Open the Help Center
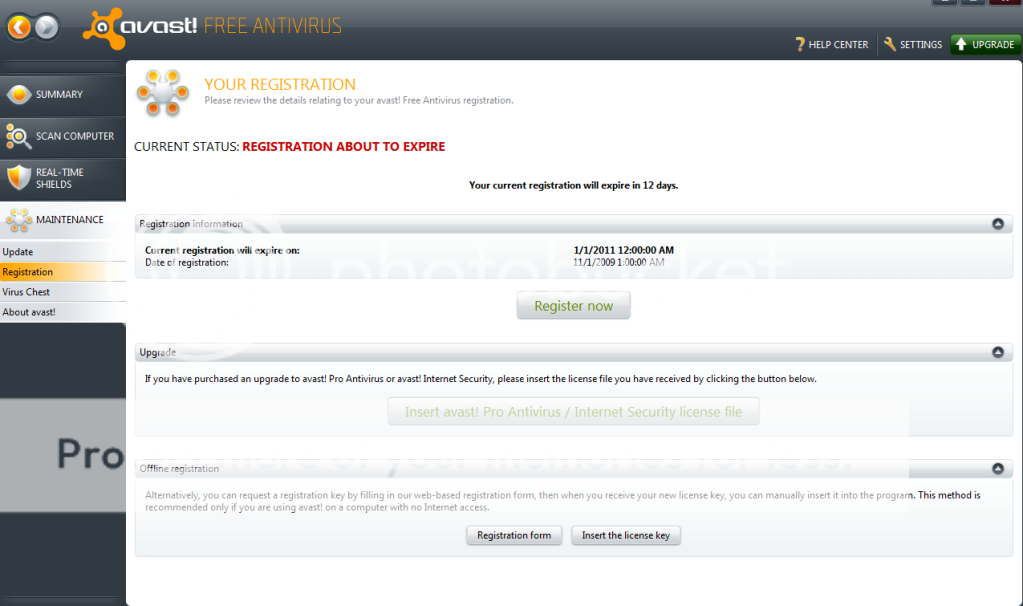This screenshot has width=1023, height=606. [x=832, y=44]
